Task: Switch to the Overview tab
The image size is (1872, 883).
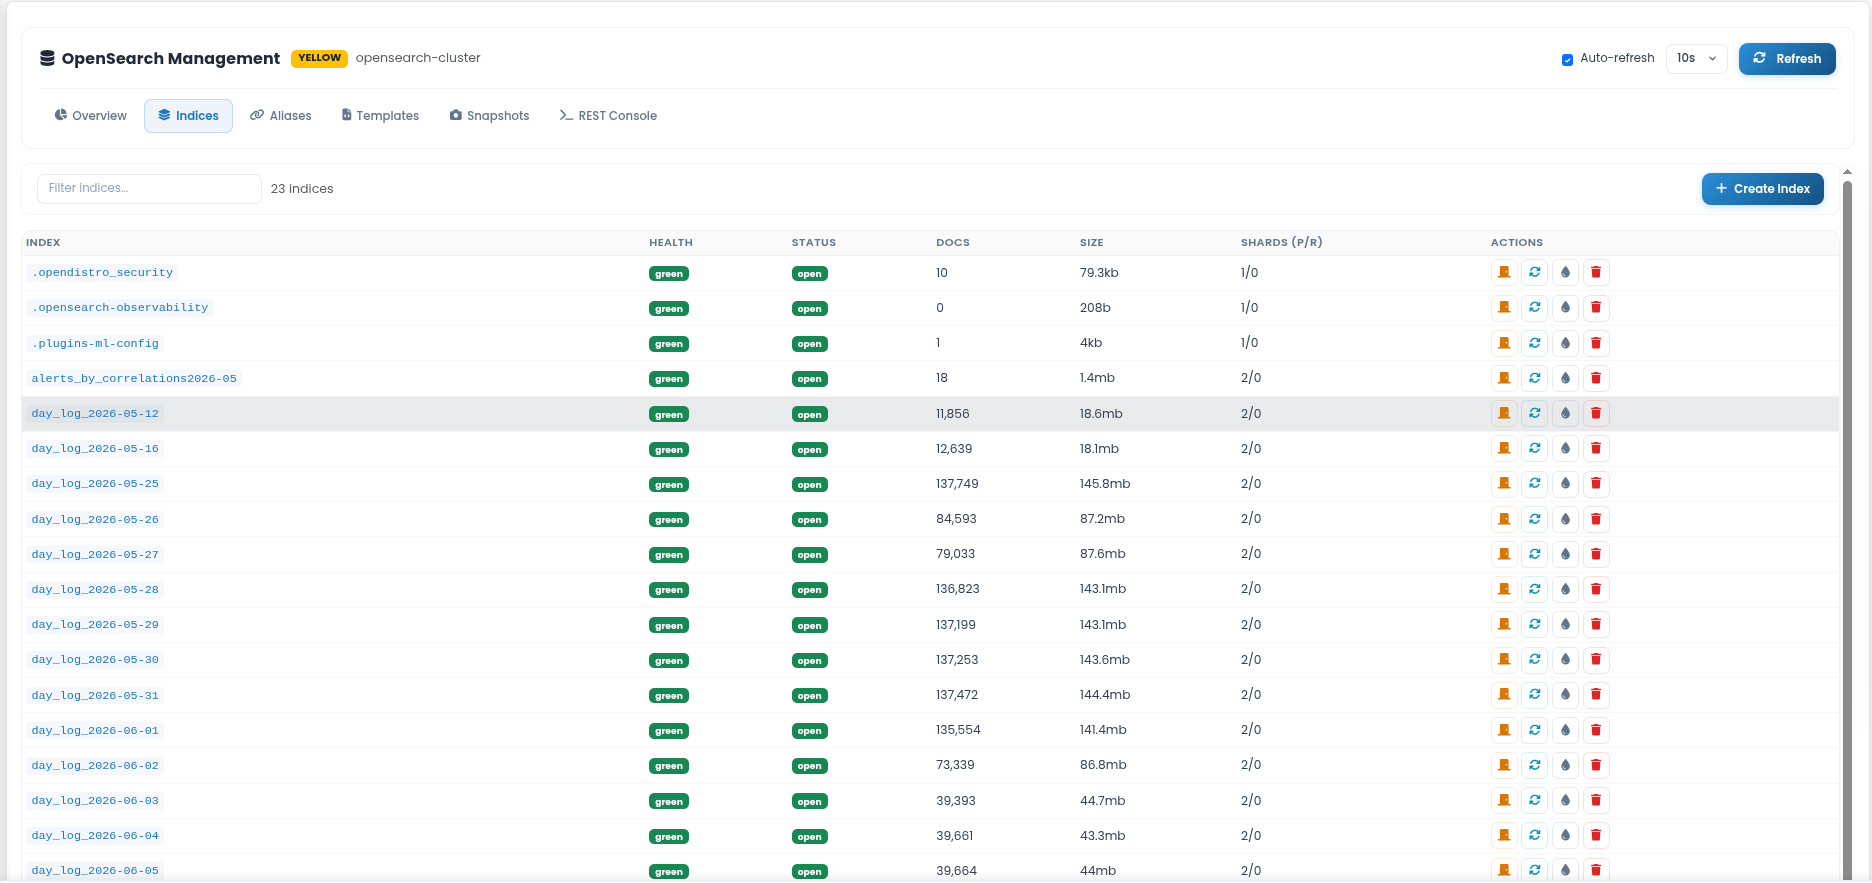Action: [91, 116]
